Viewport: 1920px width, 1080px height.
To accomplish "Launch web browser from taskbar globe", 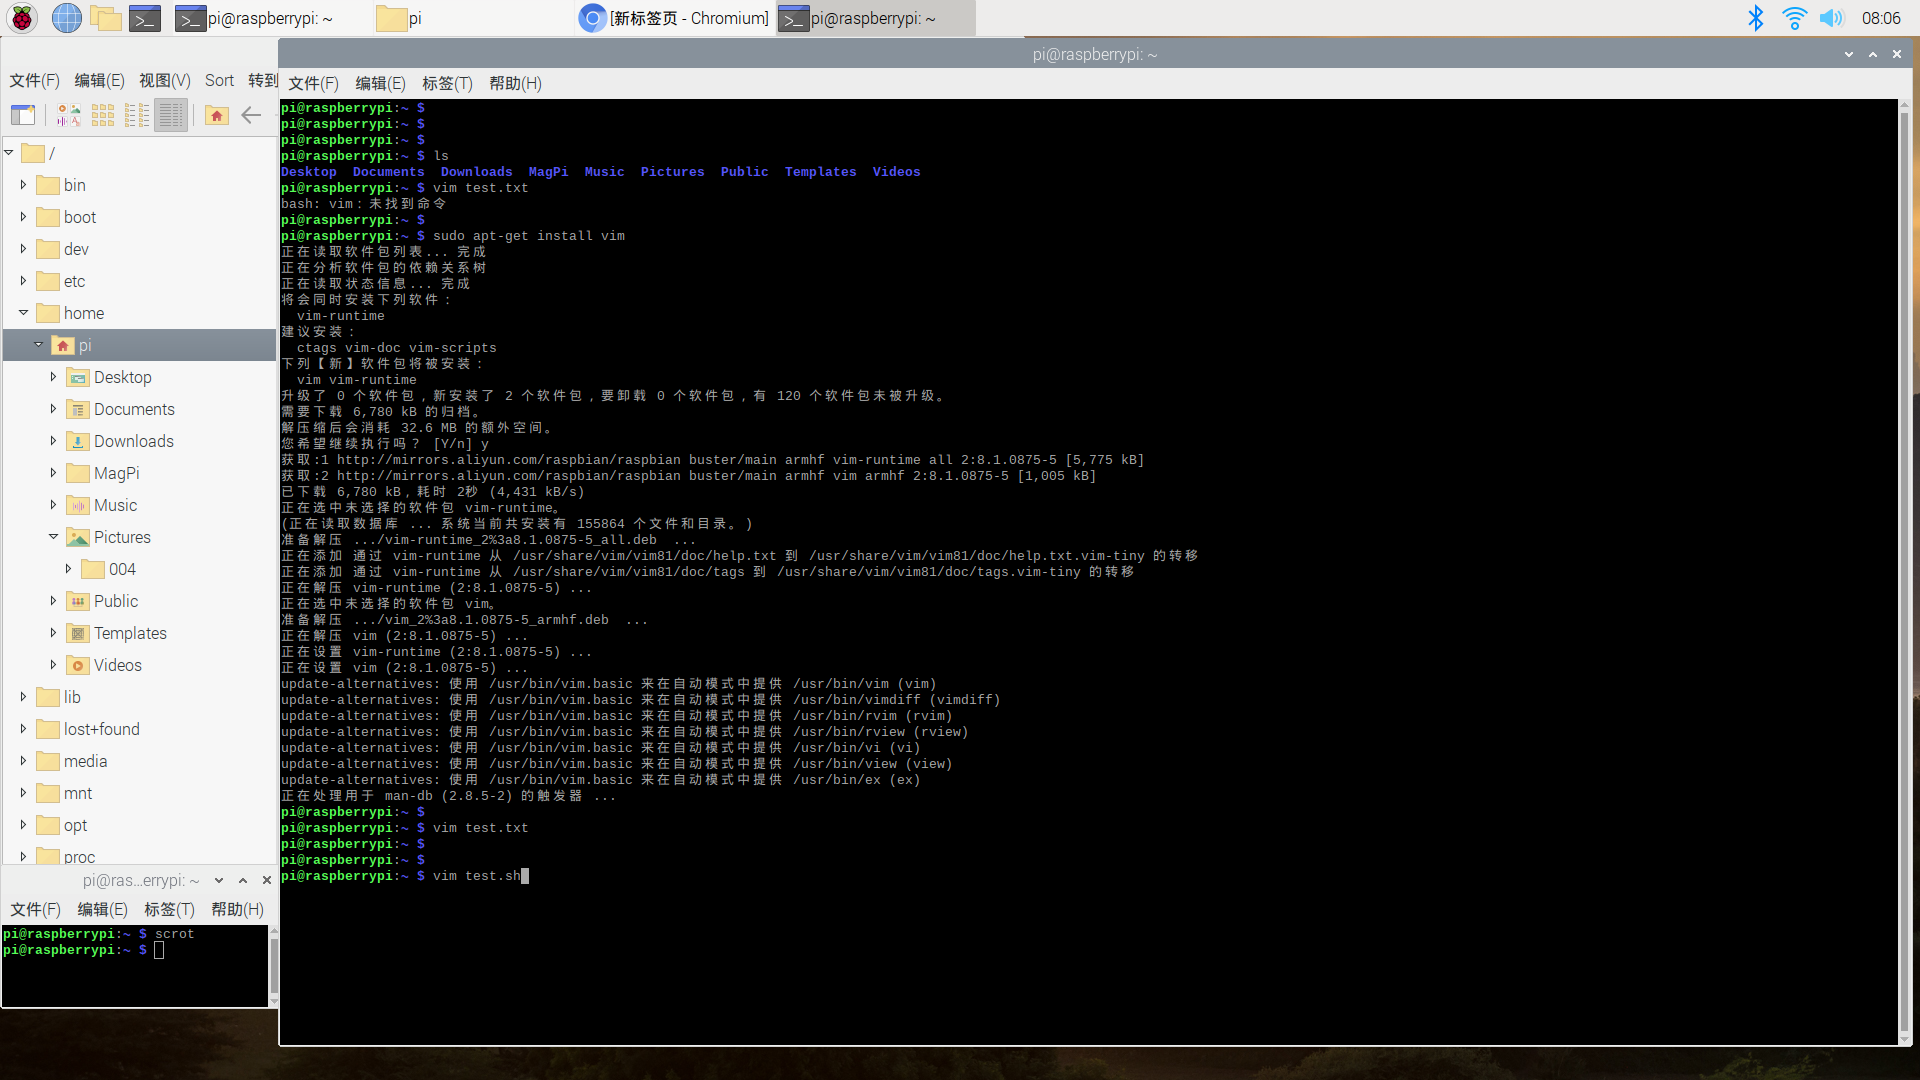I will pos(66,18).
